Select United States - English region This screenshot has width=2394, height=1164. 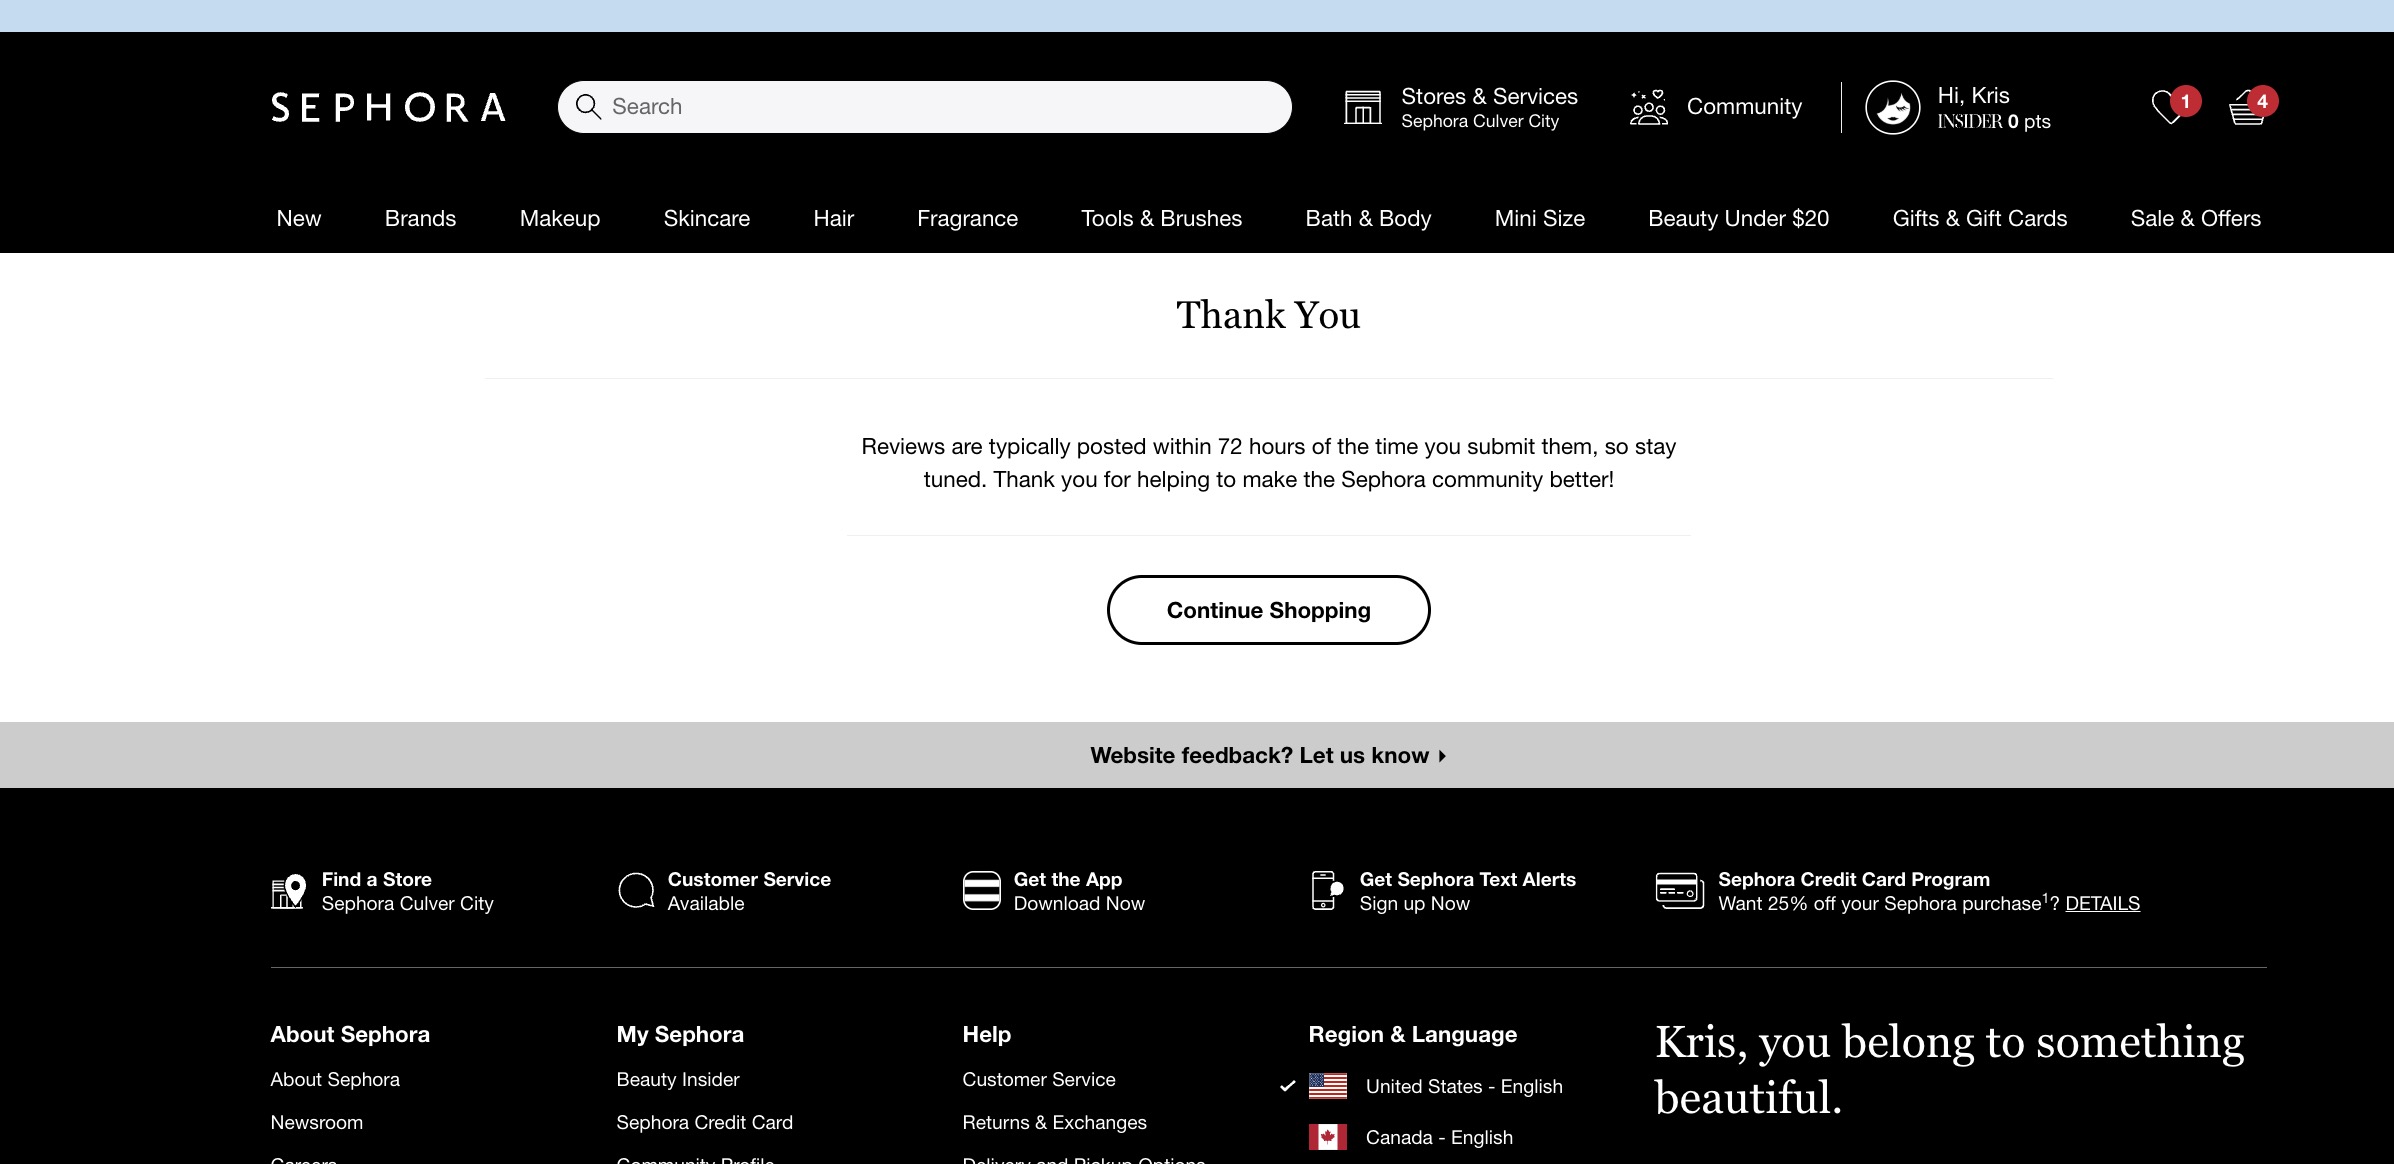[x=1463, y=1087]
